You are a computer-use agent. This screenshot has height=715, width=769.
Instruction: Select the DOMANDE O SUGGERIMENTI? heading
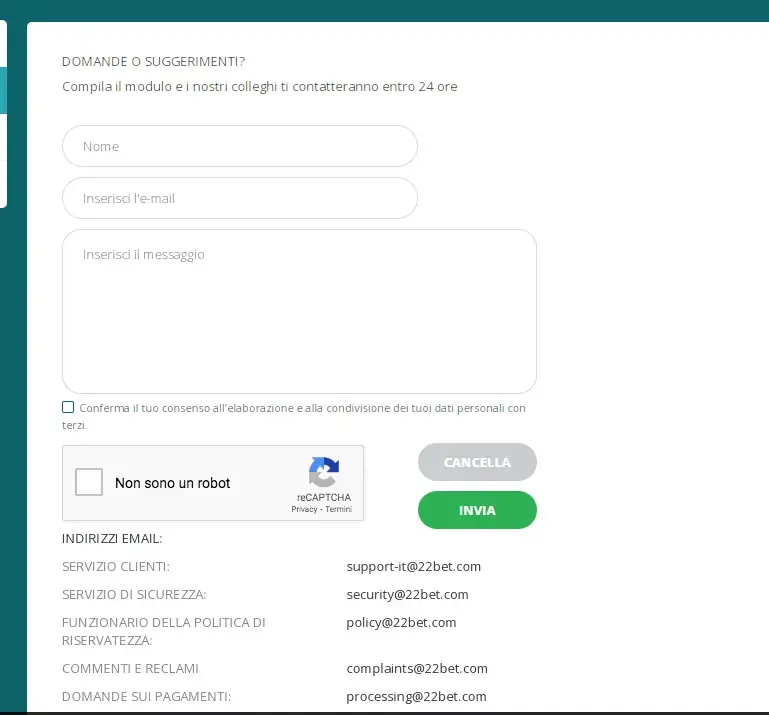click(154, 61)
